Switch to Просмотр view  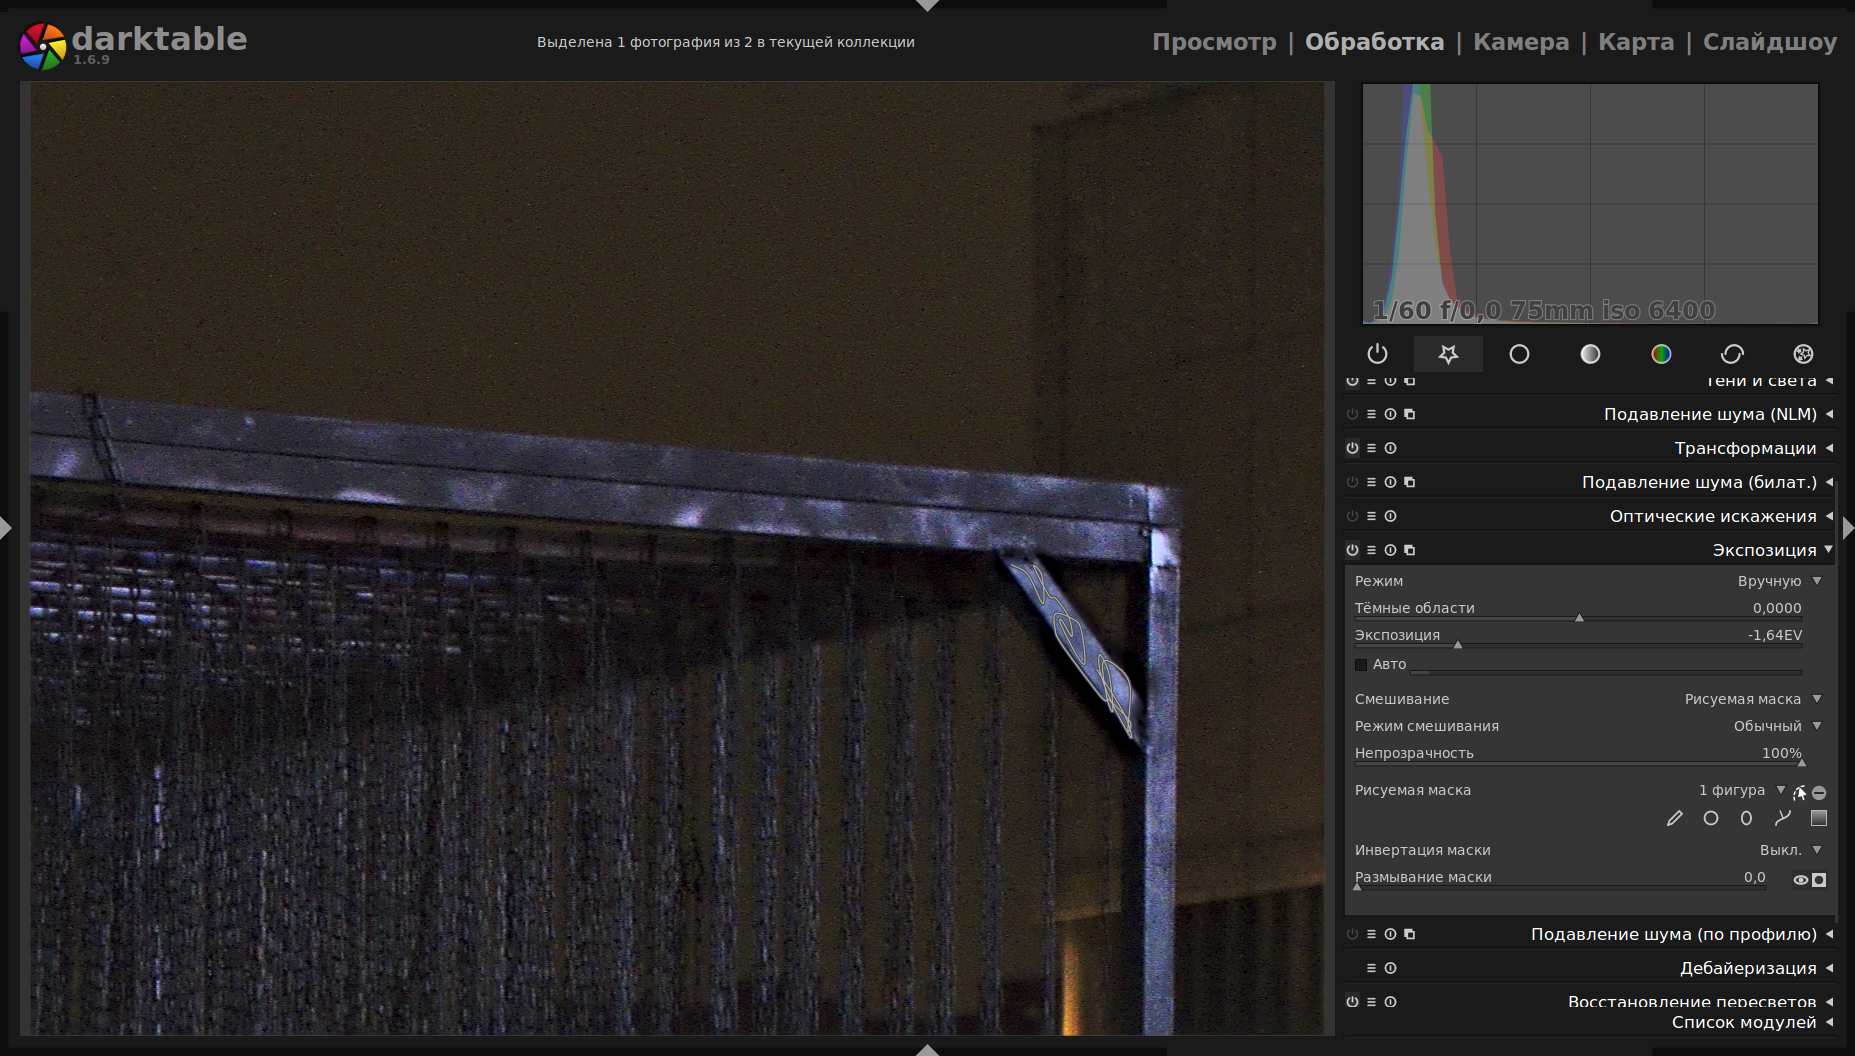point(1214,42)
